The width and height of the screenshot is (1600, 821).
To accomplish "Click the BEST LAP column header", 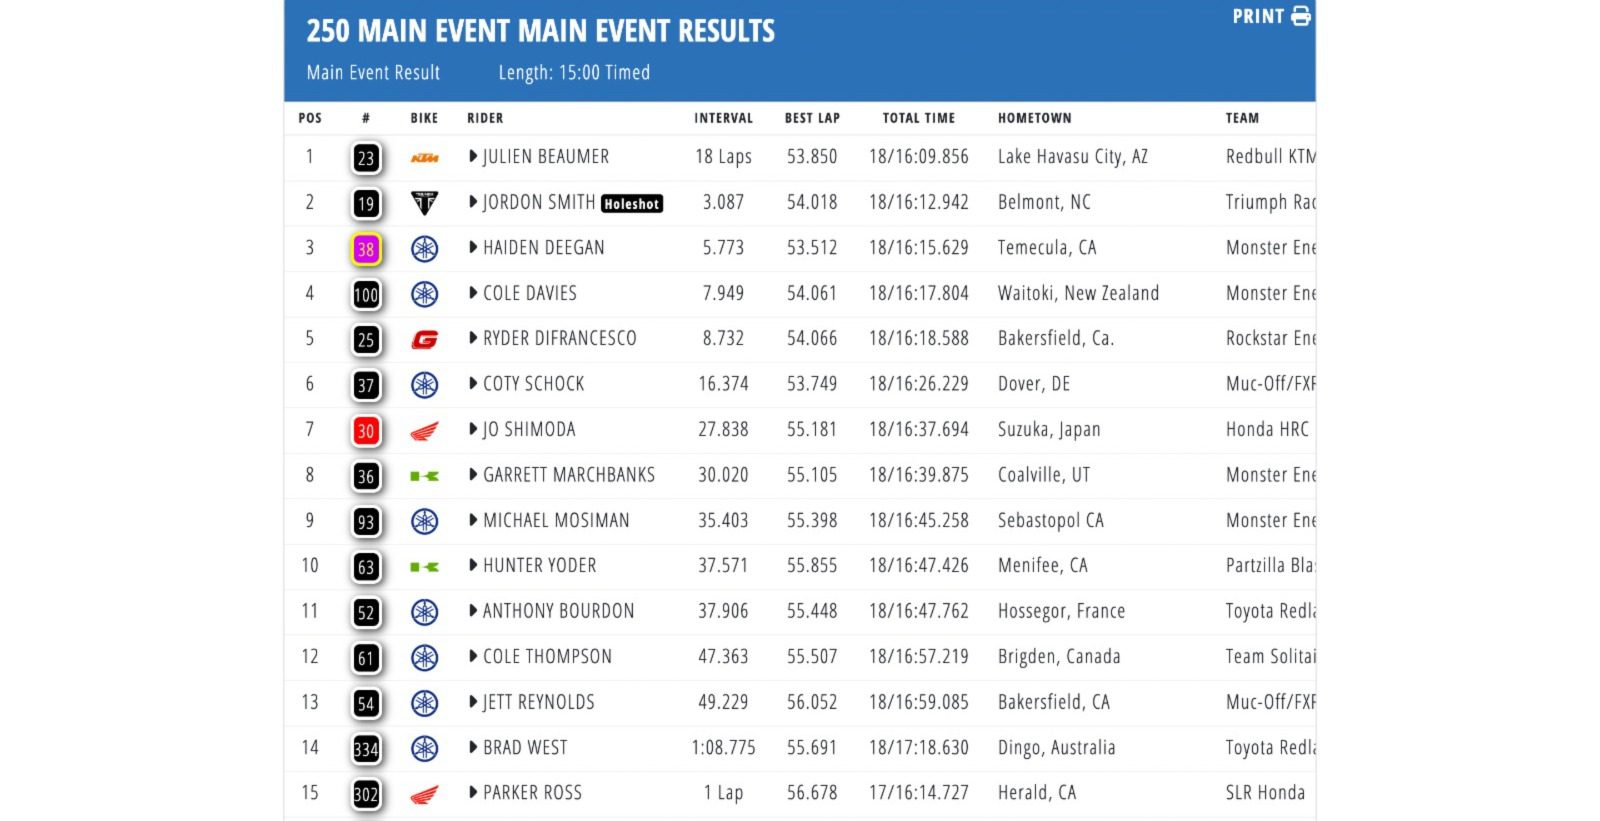I will 812,118.
